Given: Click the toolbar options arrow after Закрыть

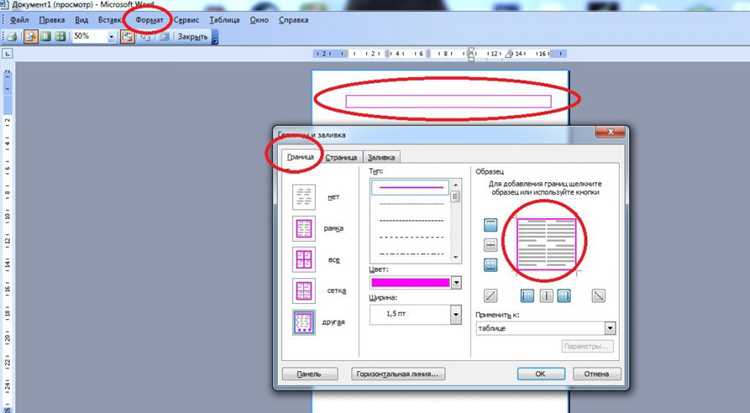Looking at the screenshot, I should (x=215, y=37).
